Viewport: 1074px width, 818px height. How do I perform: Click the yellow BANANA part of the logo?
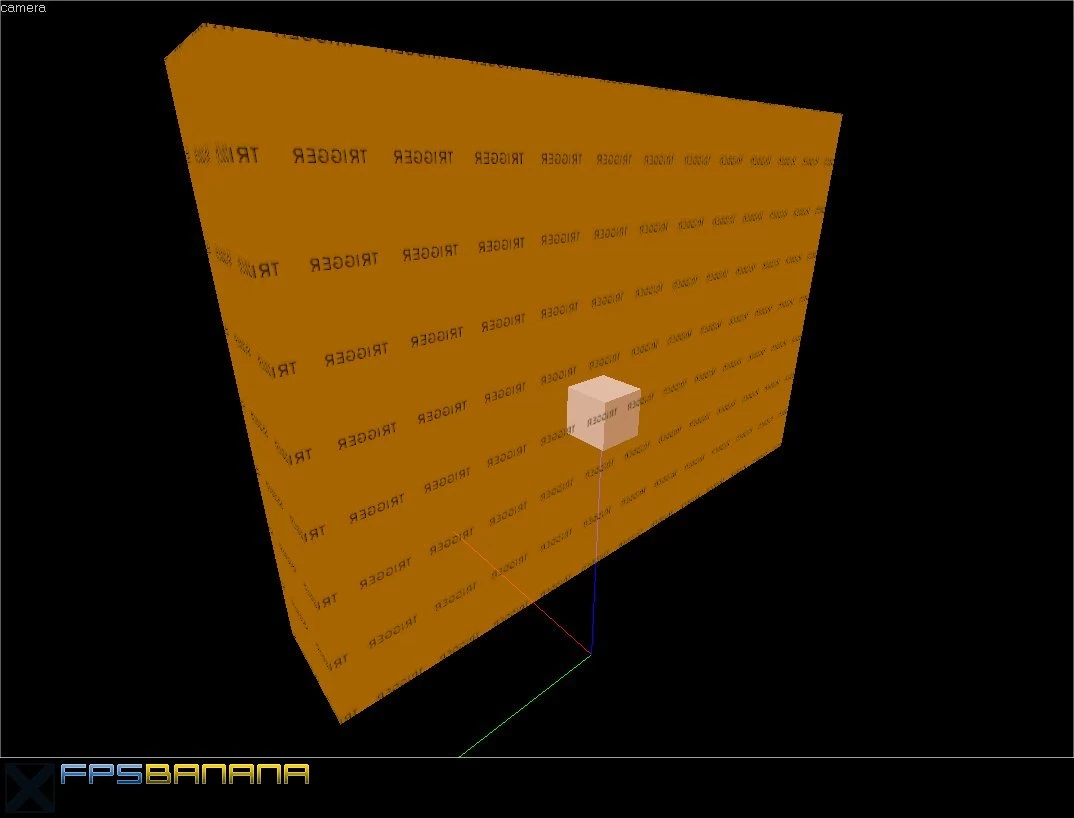tap(227, 773)
